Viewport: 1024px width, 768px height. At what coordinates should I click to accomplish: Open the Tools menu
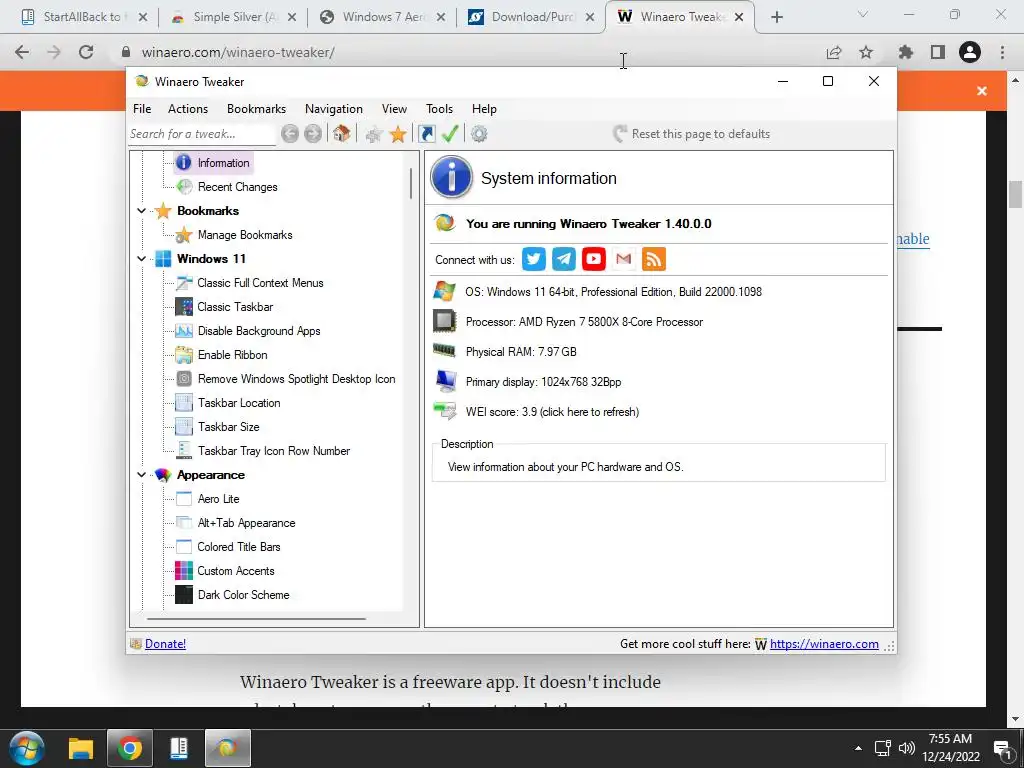439,109
